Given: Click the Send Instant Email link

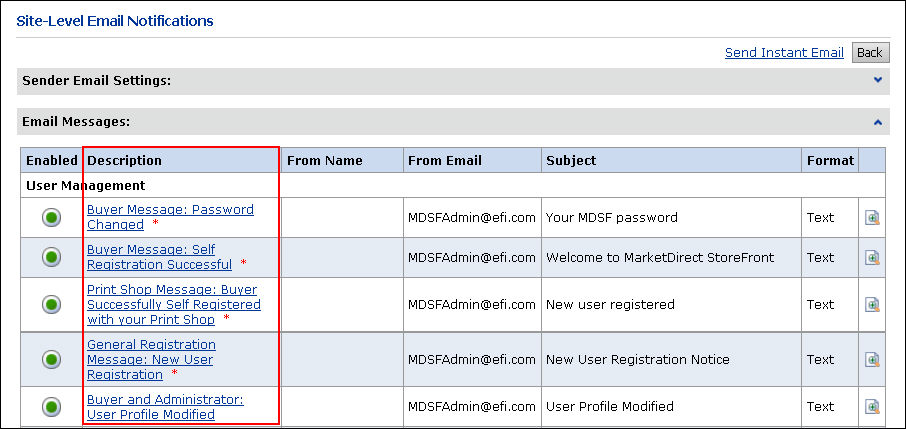Looking at the screenshot, I should pyautogui.click(x=784, y=53).
